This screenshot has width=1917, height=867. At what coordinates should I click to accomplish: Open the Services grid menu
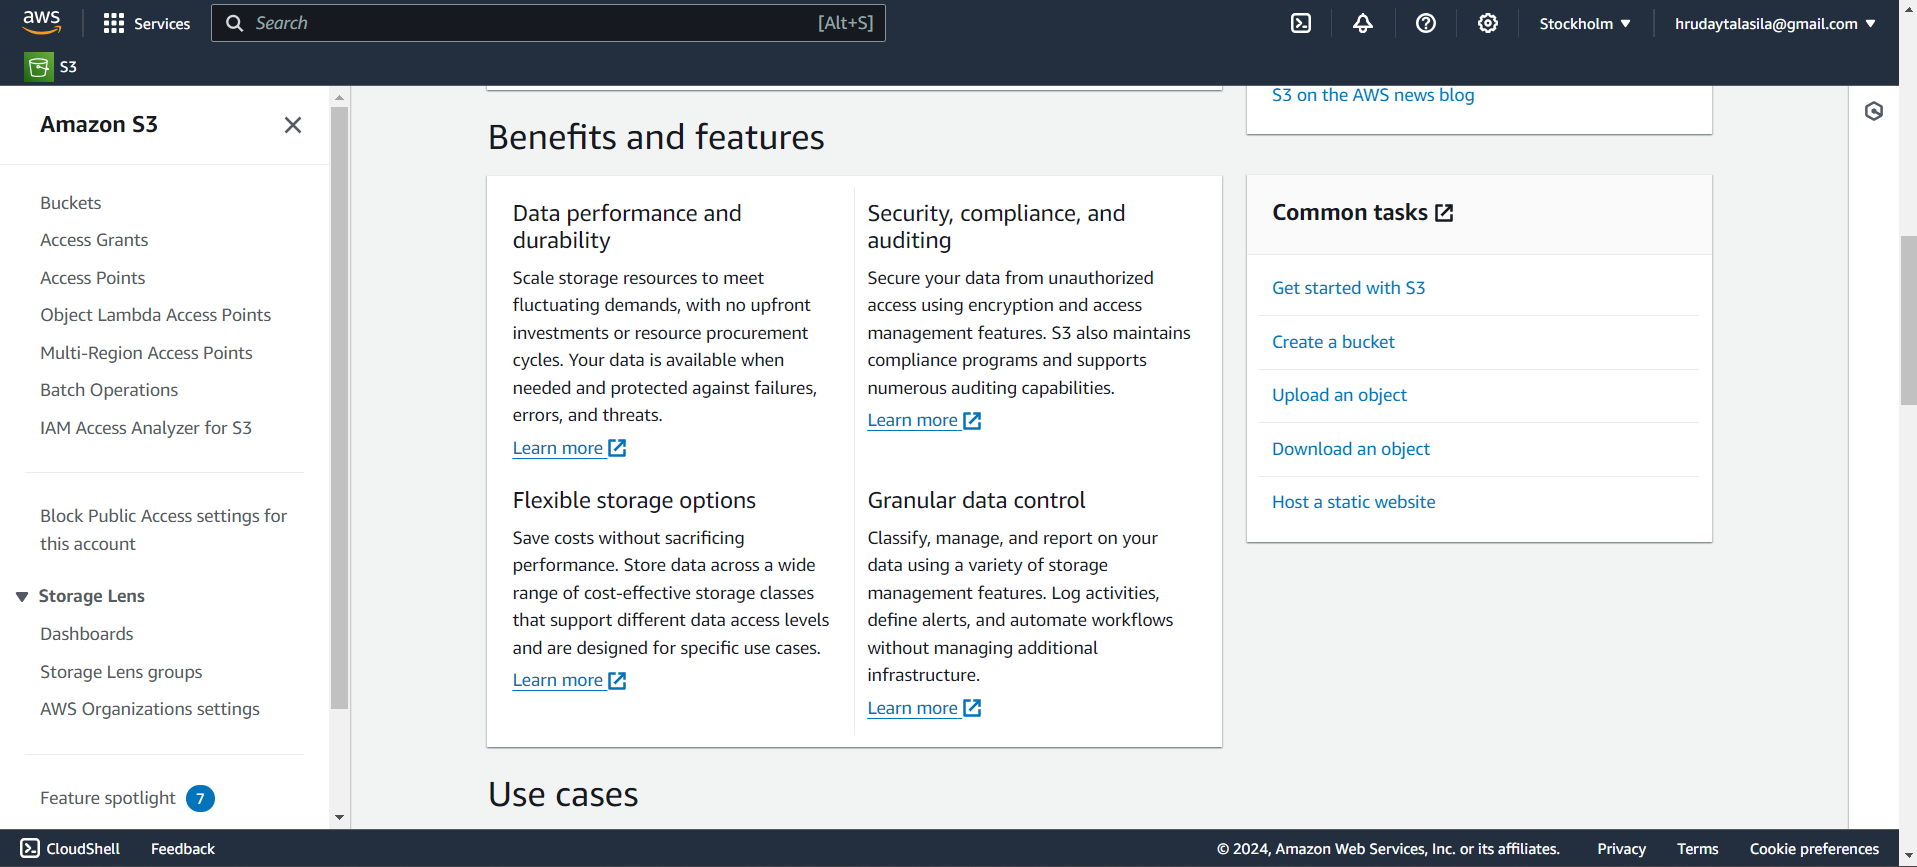147,23
